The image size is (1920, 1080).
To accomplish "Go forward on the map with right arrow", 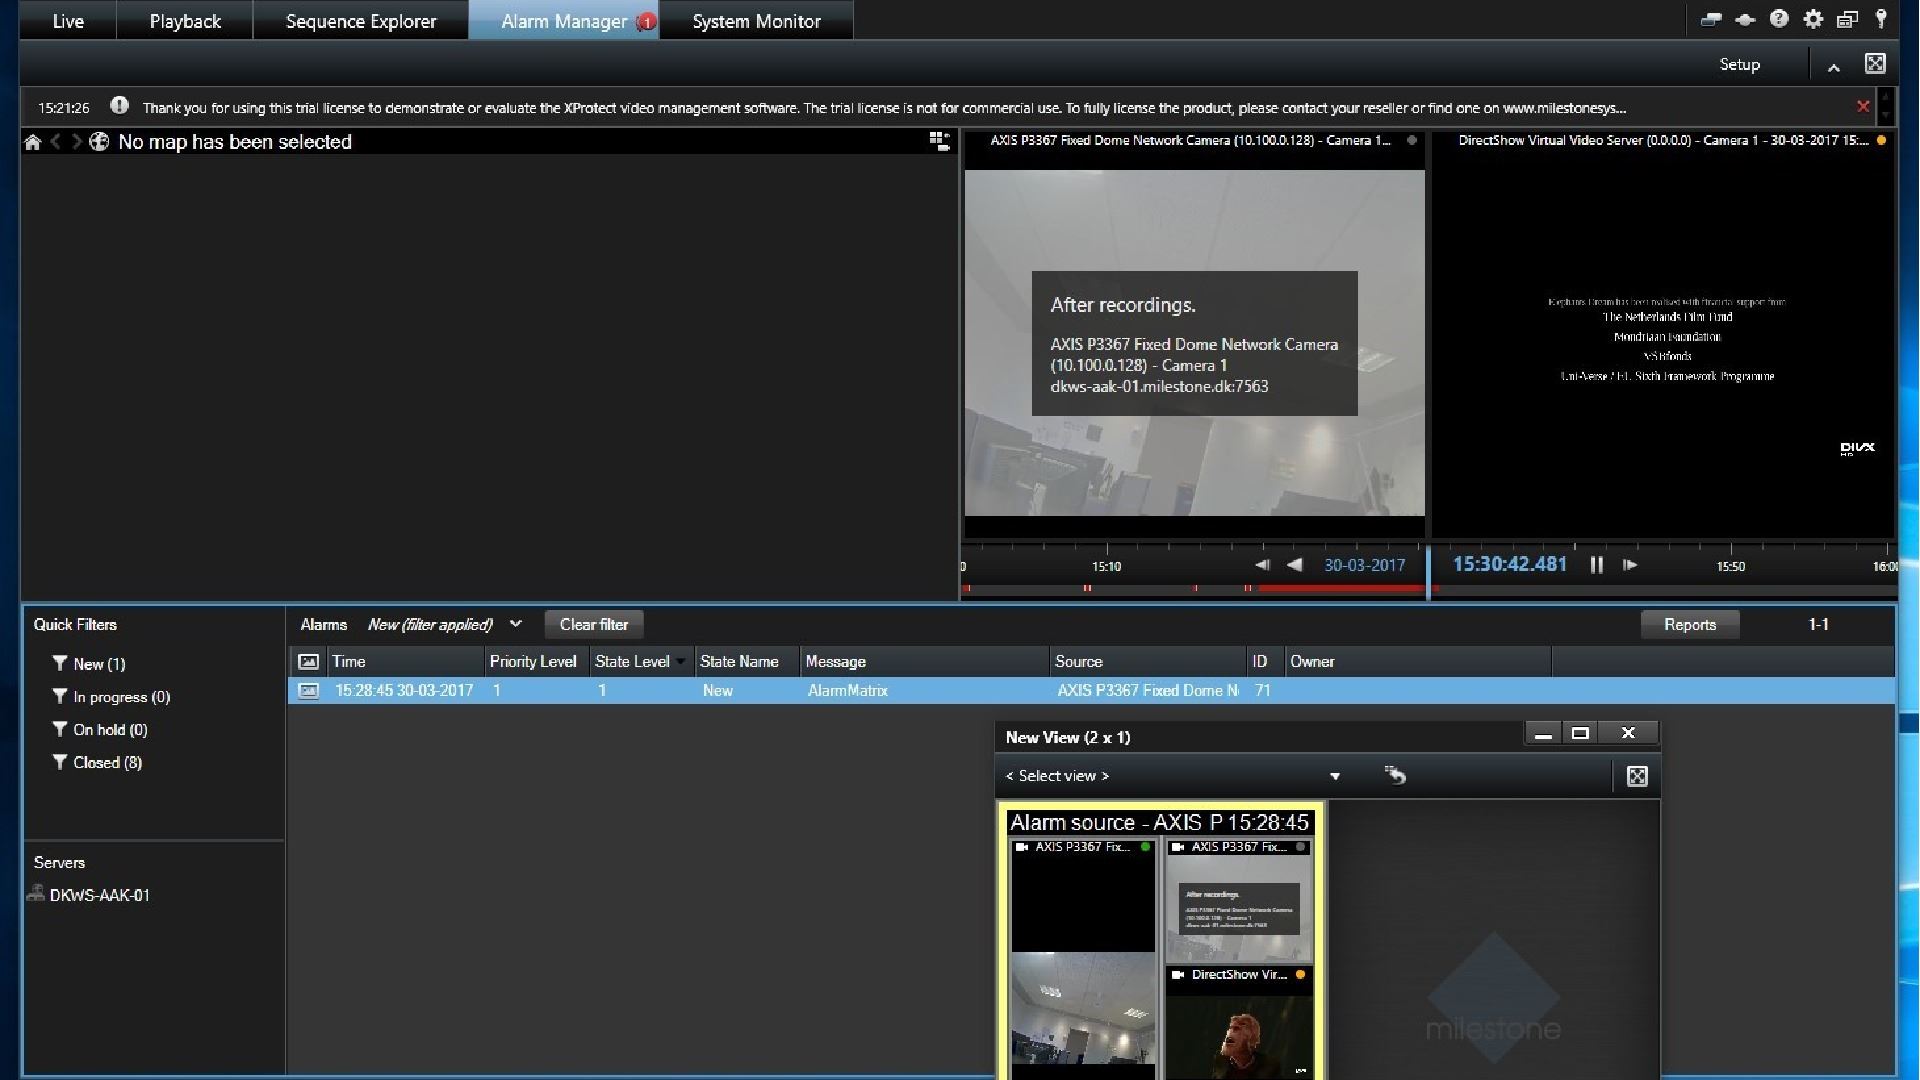I will click(76, 142).
